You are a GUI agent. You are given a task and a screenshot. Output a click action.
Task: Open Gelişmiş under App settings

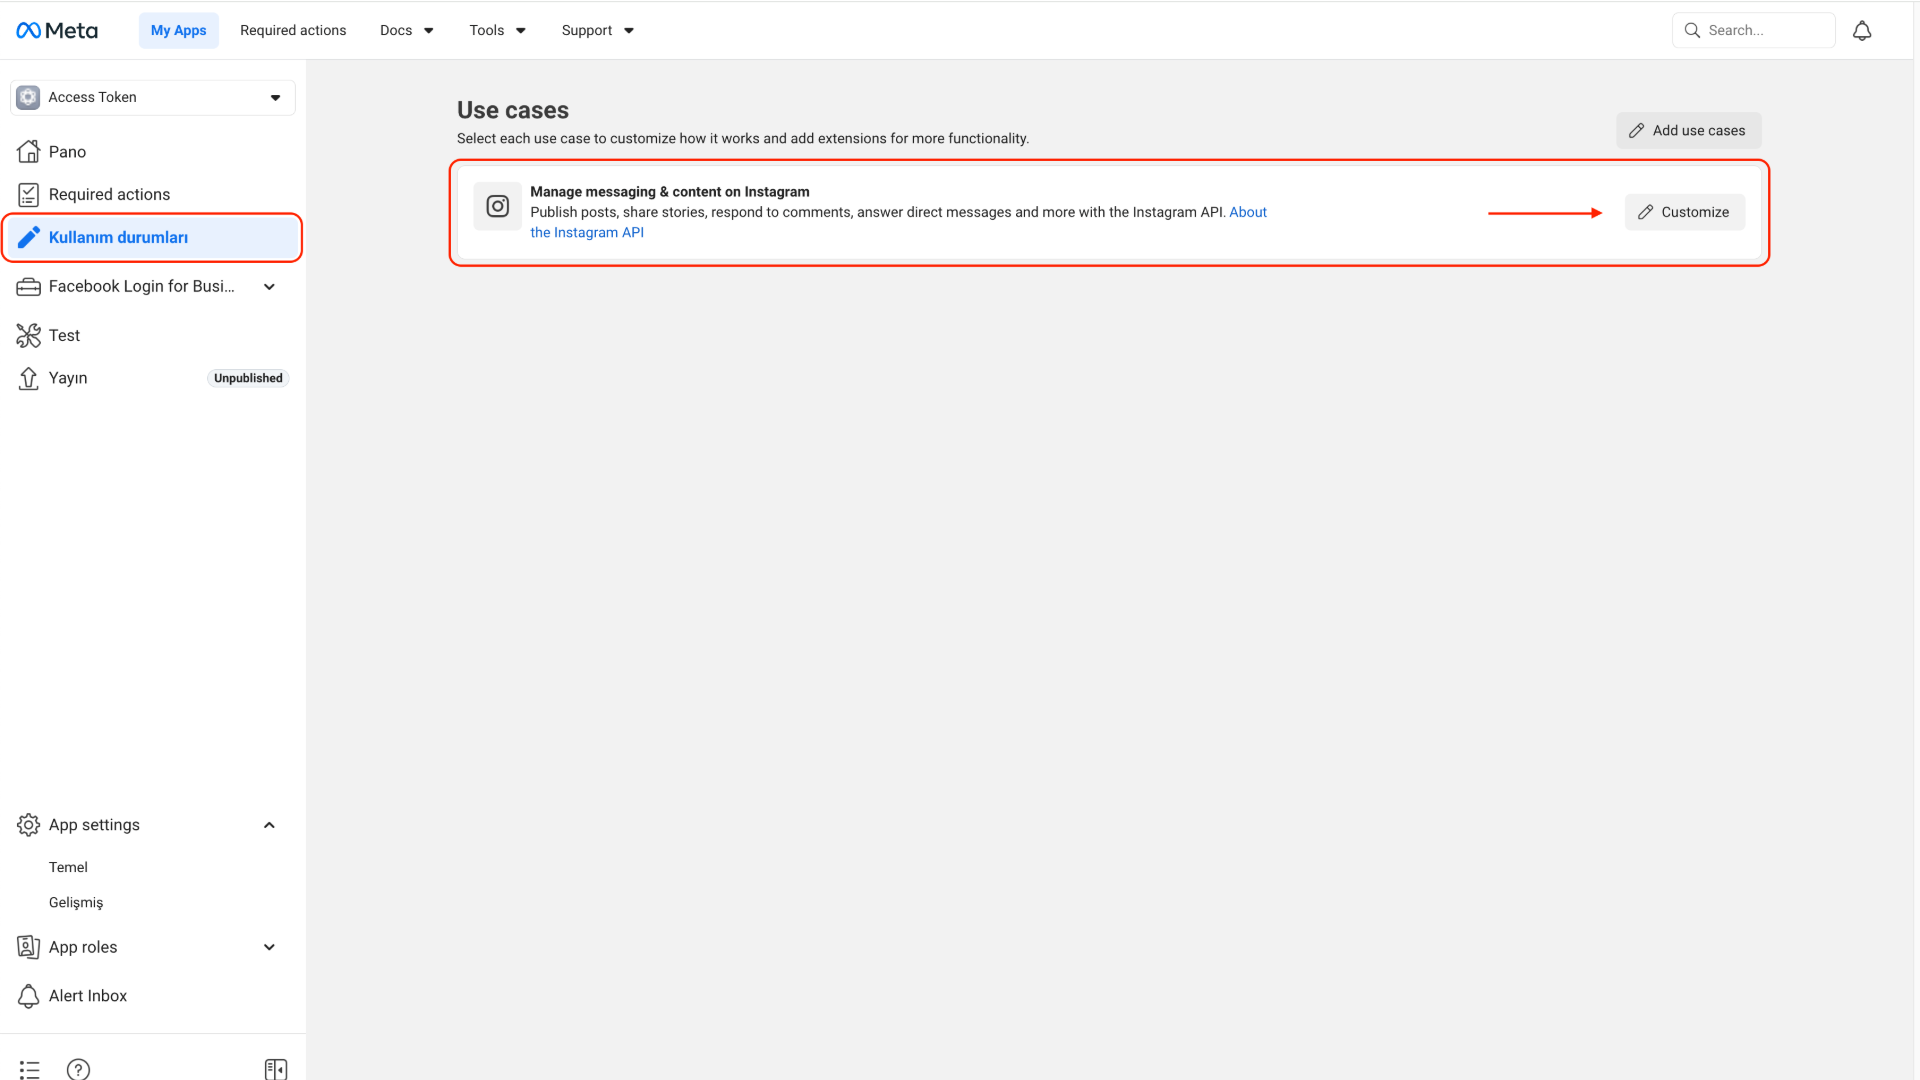76,903
